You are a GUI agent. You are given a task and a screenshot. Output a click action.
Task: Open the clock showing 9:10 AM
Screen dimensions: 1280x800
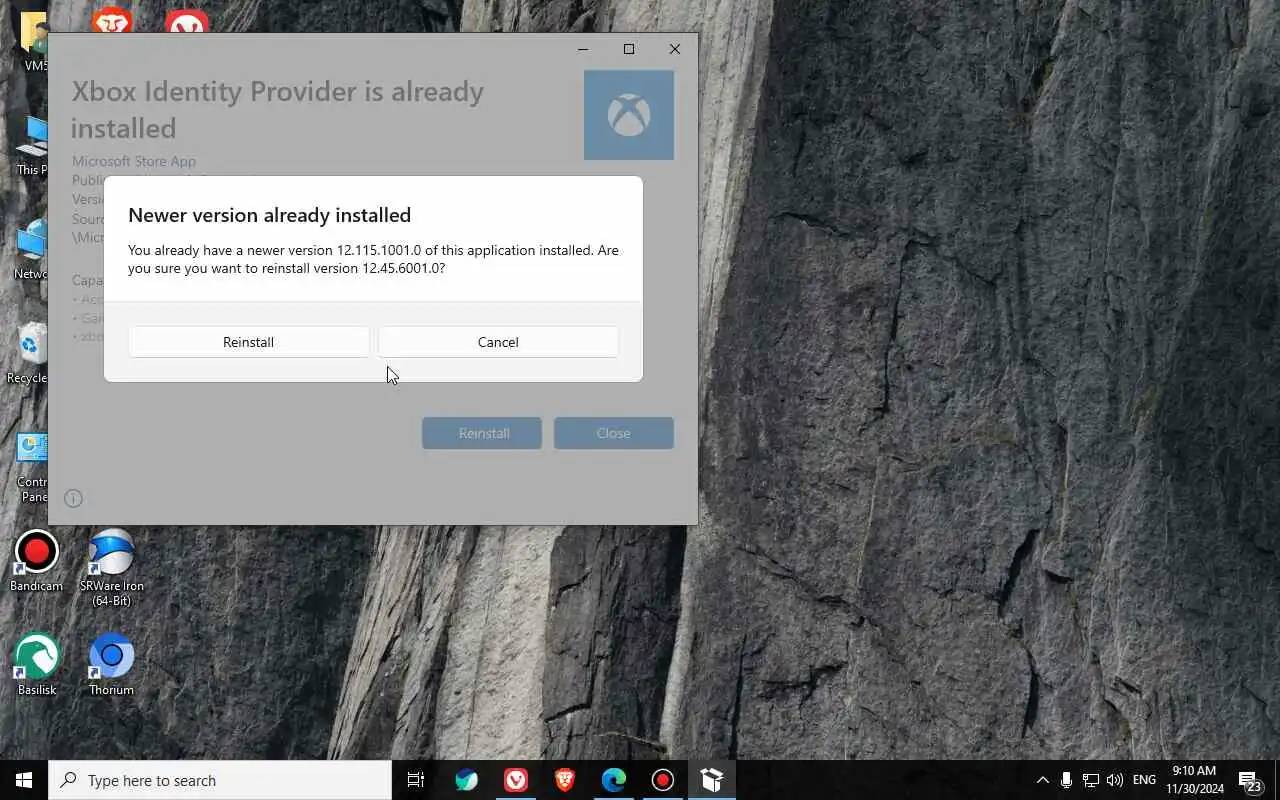point(1194,780)
